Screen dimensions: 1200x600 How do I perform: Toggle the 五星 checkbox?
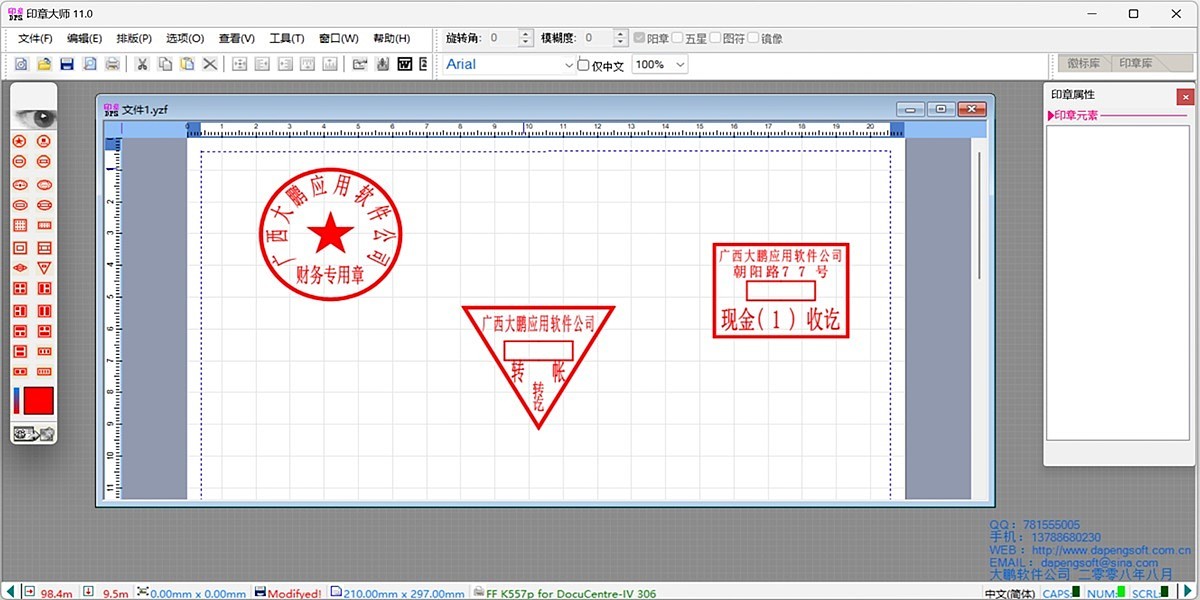(x=677, y=38)
